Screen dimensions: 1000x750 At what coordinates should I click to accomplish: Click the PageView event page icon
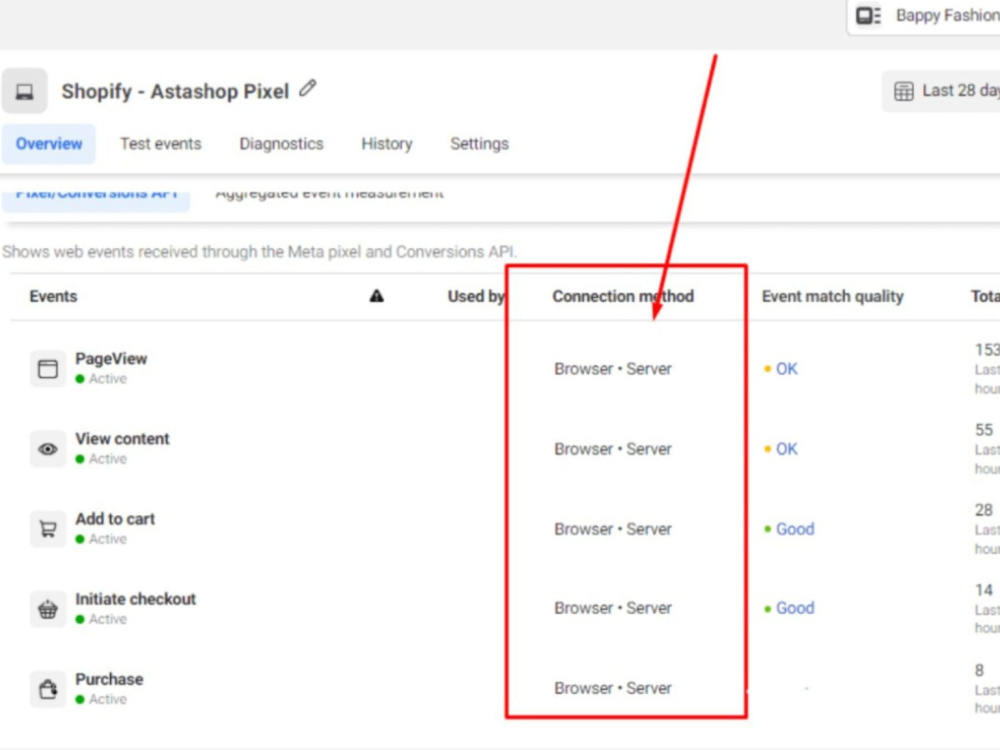[x=47, y=368]
